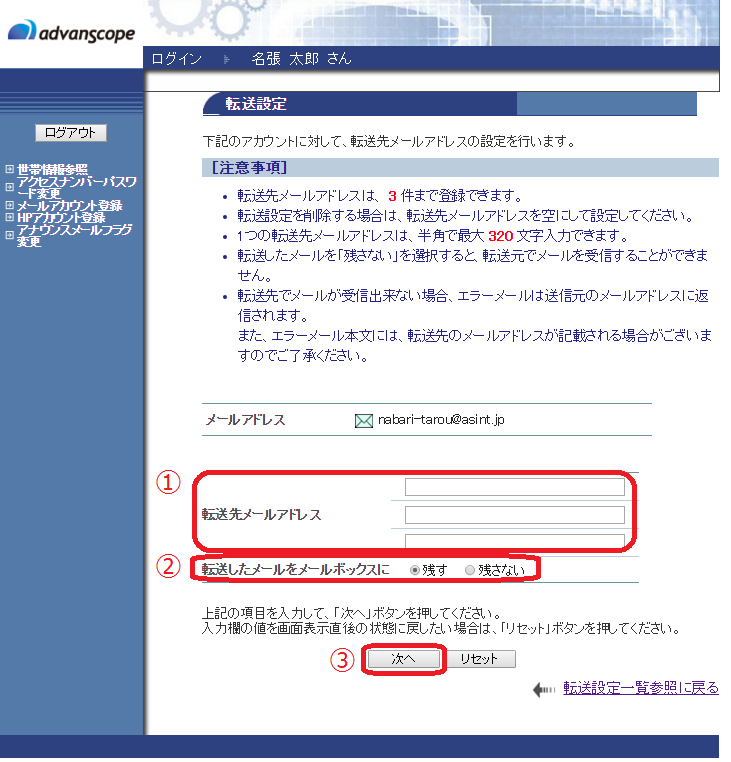Click the second 転送先メールアドレス input field
This screenshot has height=762, width=731.
[517, 517]
